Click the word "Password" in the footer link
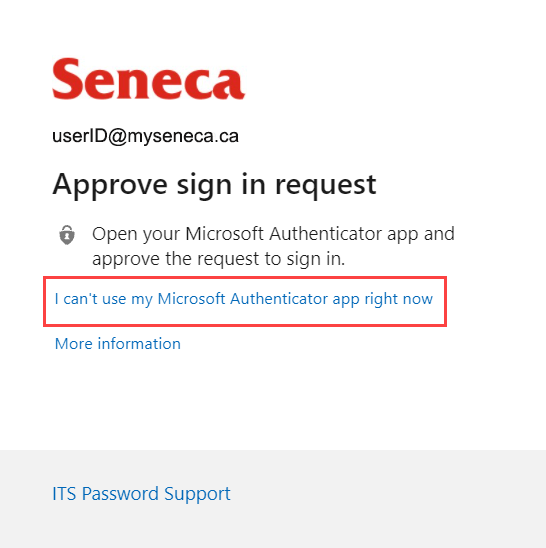 pyautogui.click(x=120, y=494)
